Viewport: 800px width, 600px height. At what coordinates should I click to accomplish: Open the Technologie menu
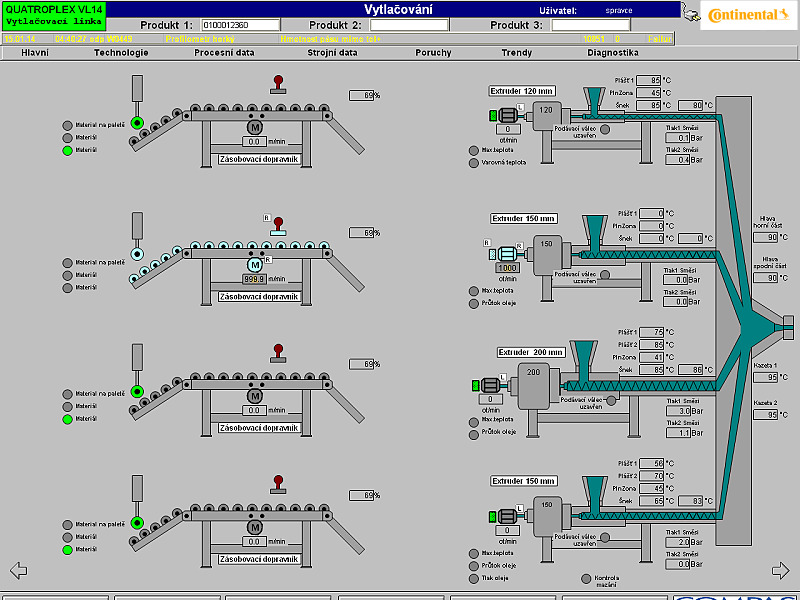click(121, 53)
